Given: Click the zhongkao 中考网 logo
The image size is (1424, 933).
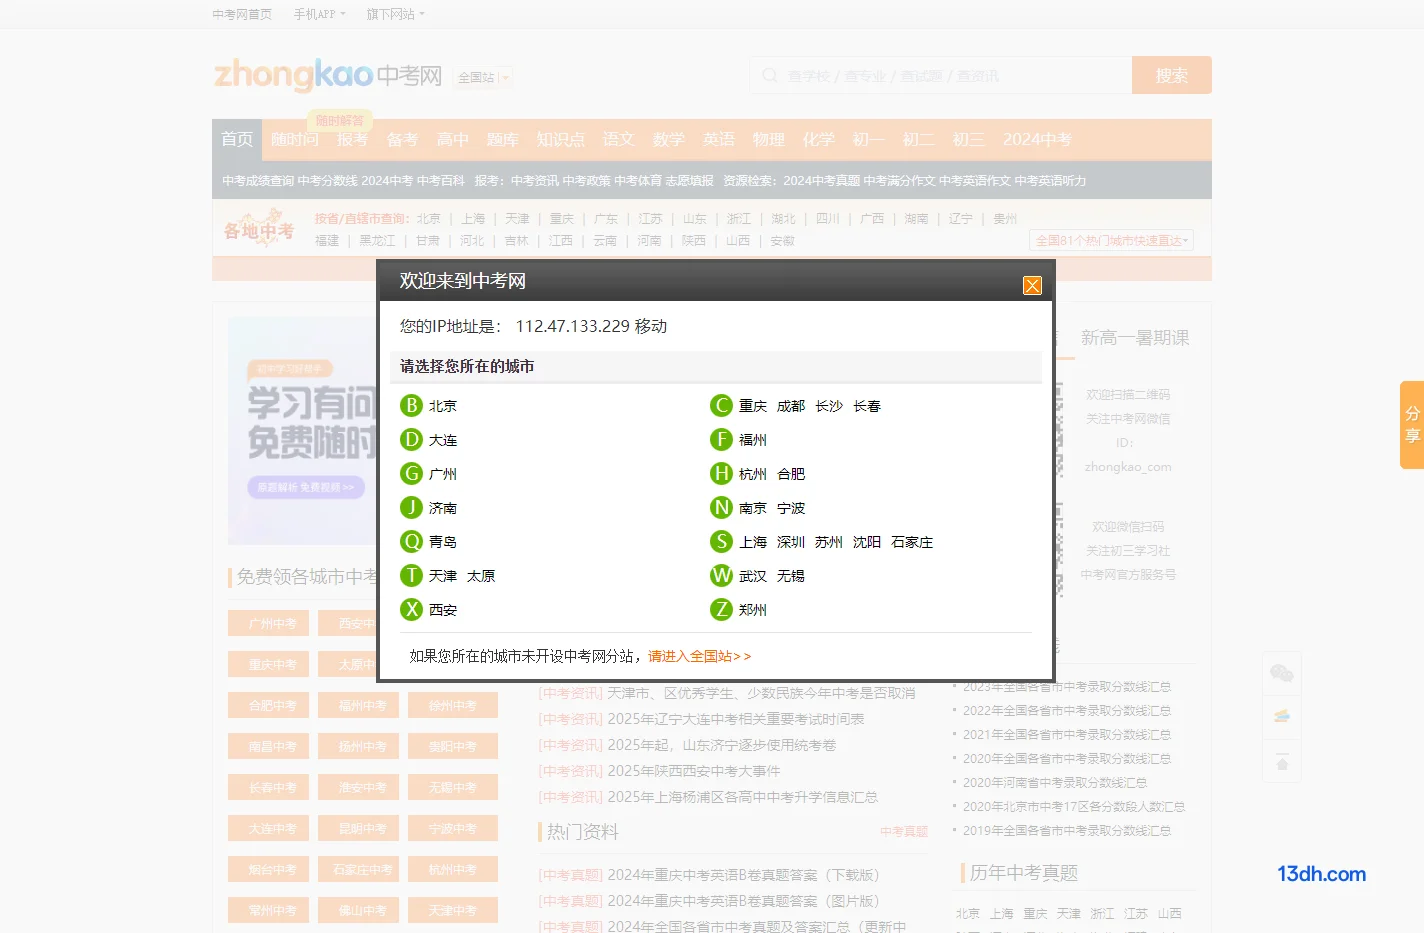Looking at the screenshot, I should pos(328,75).
